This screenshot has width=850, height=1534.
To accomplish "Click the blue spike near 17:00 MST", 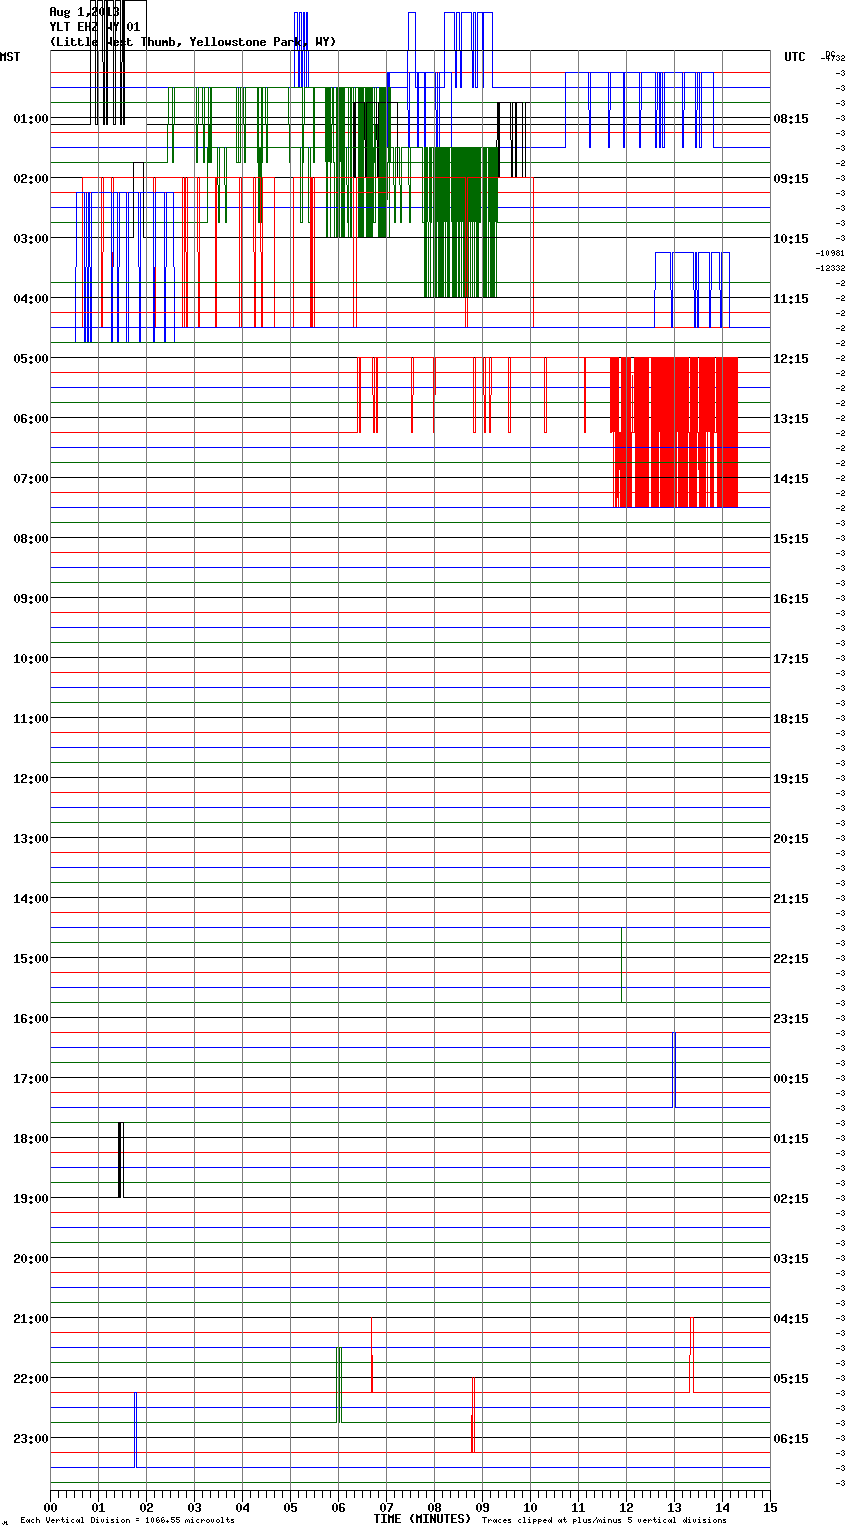I will [674, 1070].
